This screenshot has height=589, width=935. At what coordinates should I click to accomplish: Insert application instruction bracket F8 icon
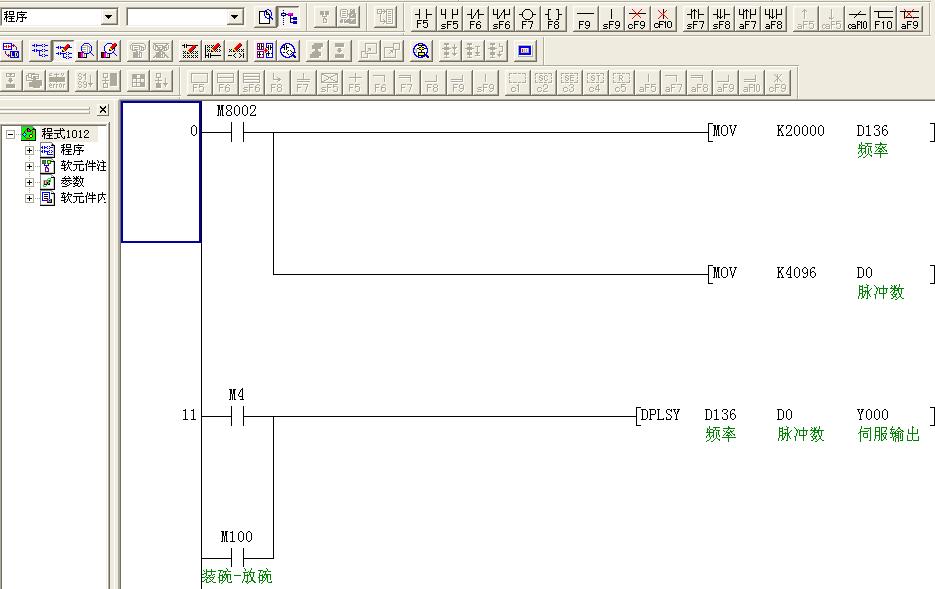pos(553,18)
